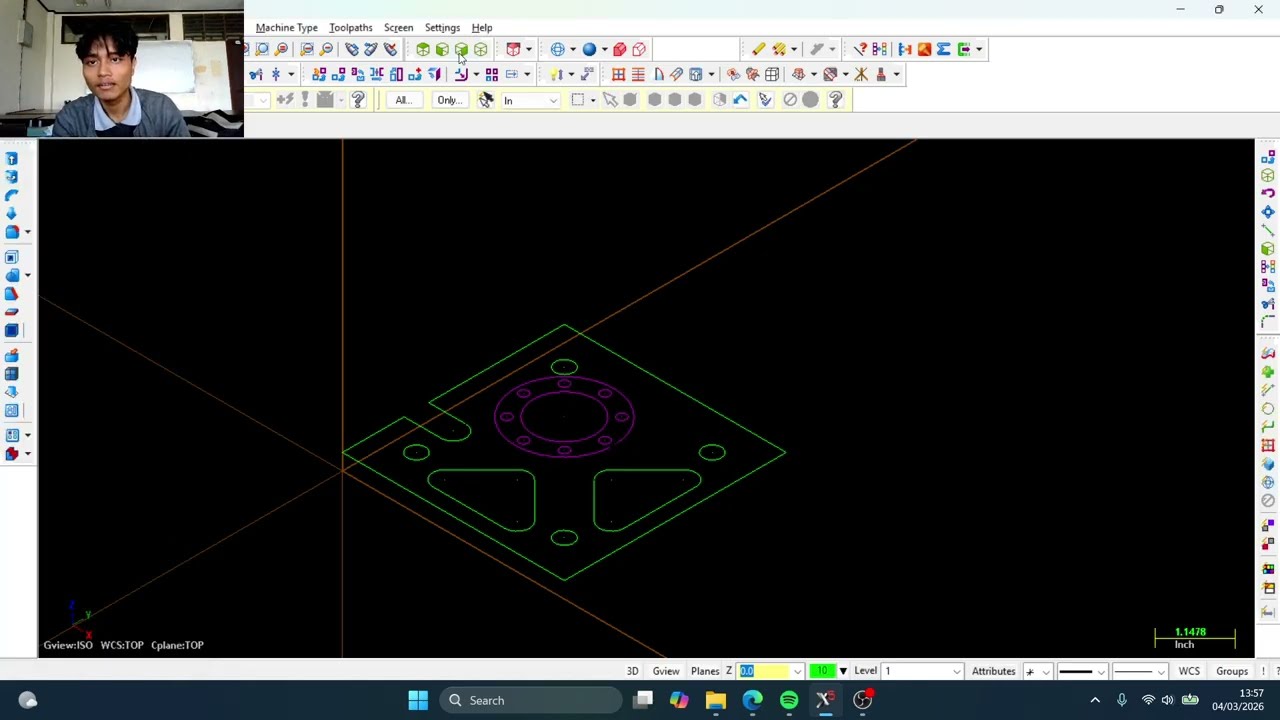The width and height of the screenshot is (1280, 720).
Task: Click the zoom window magnifier icon
Action: click(x=262, y=49)
